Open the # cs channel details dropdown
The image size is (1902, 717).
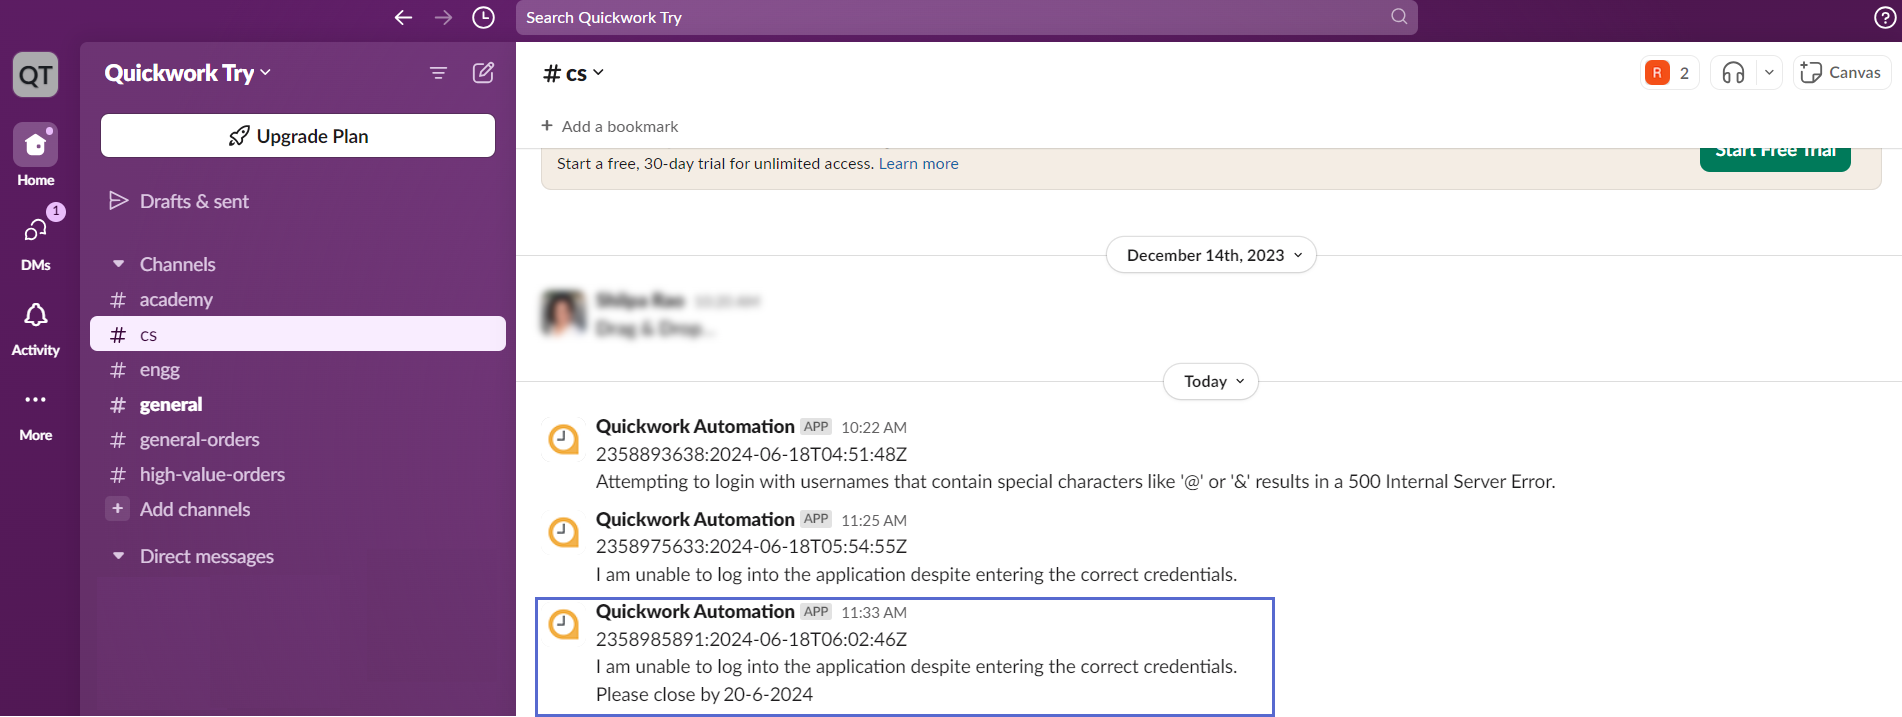click(x=573, y=73)
